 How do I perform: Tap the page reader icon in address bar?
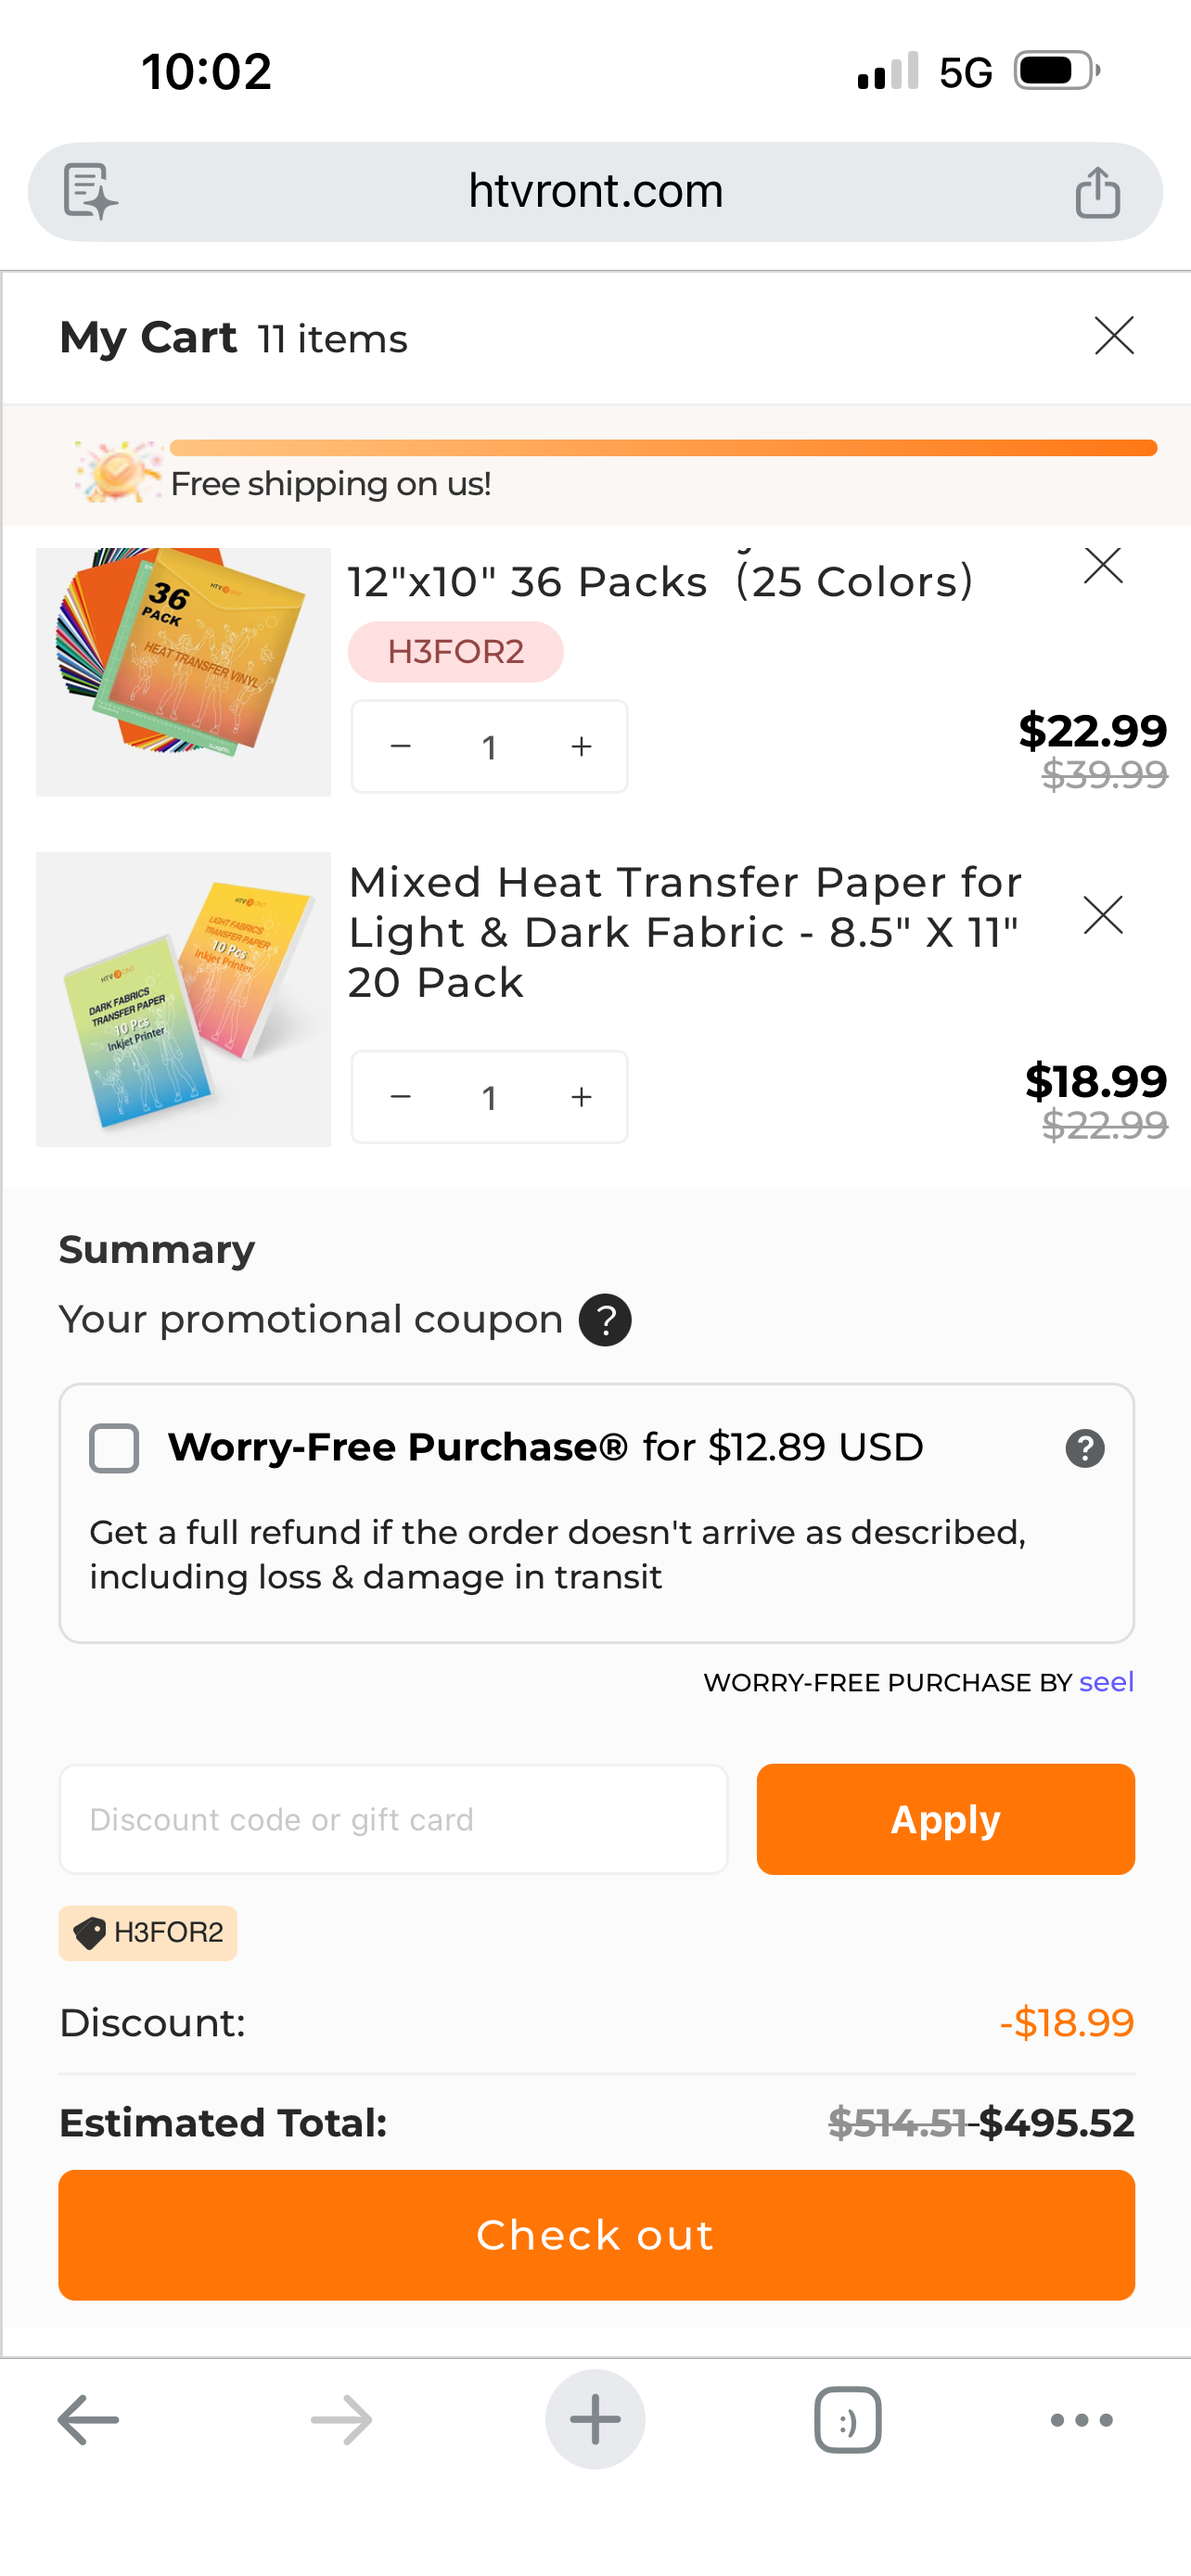point(90,191)
